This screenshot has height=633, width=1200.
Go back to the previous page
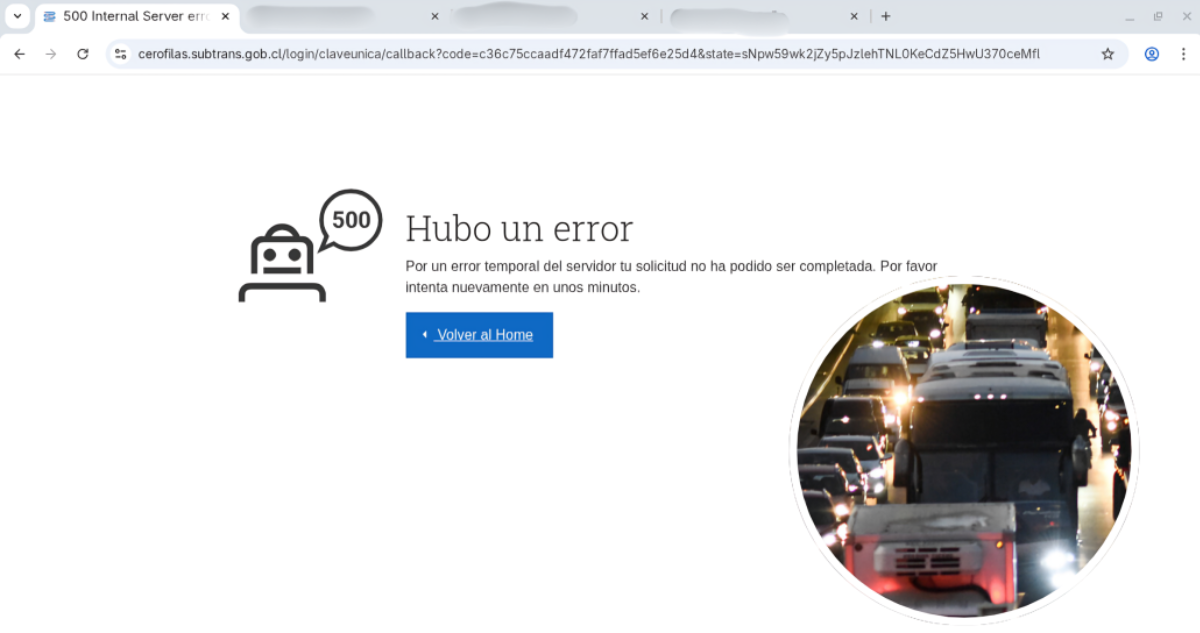[x=19, y=54]
